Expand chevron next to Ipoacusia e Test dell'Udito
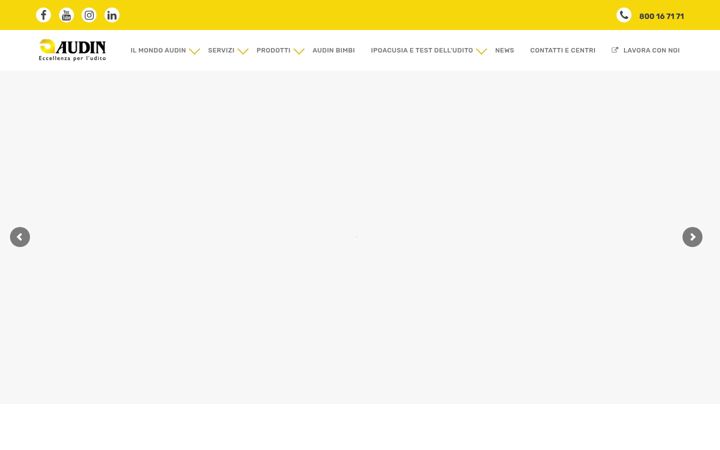Screen dimensions: 720x450 (x=481, y=51)
